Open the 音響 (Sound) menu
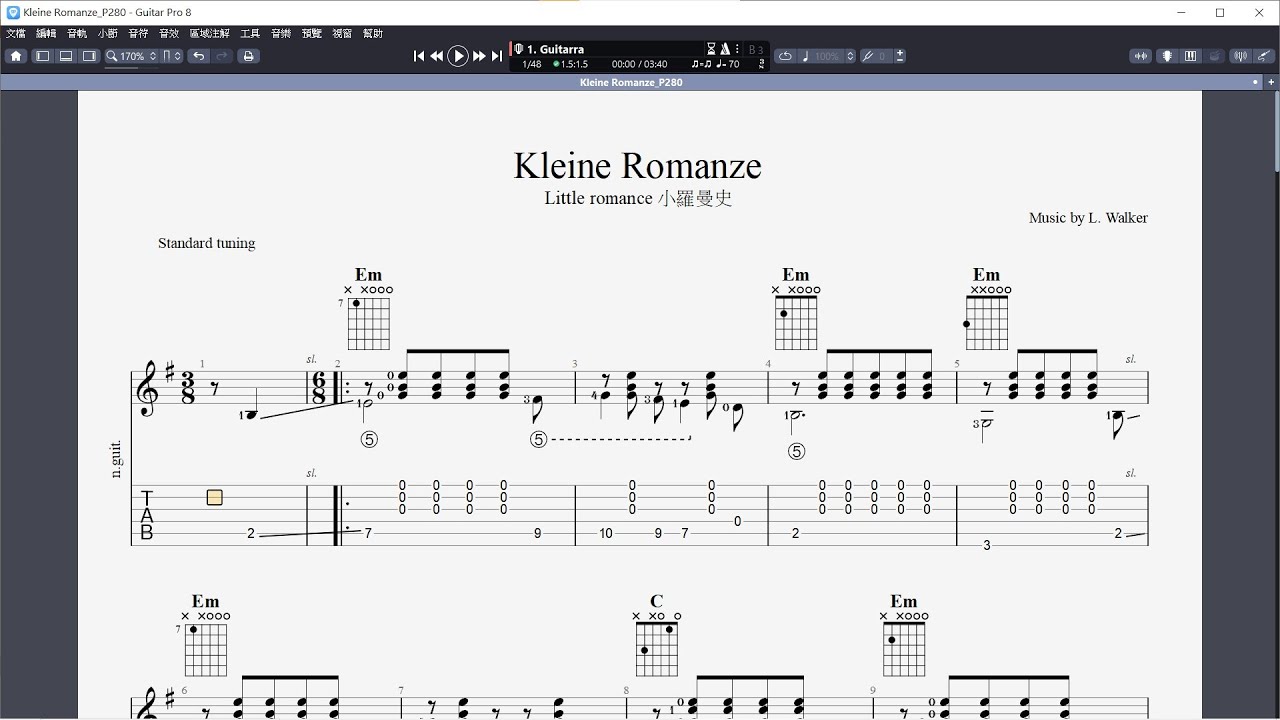The image size is (1280, 720). pyautogui.click(x=281, y=33)
